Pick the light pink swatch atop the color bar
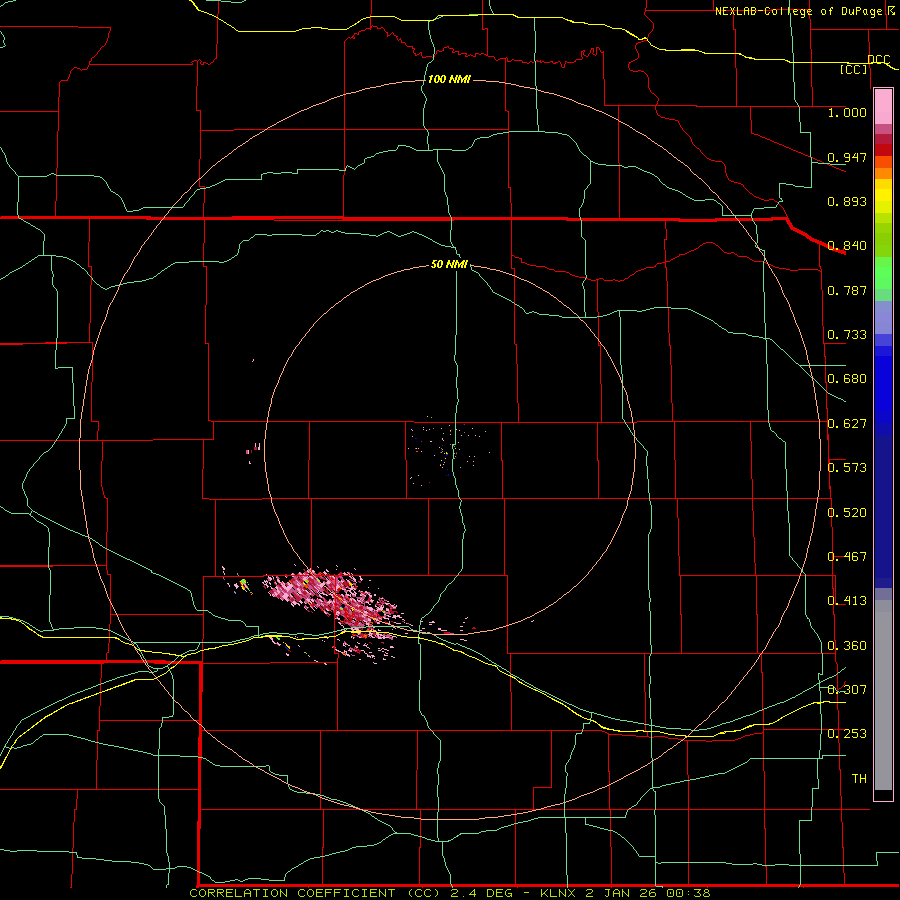Screen dimensions: 900x900 [x=883, y=107]
